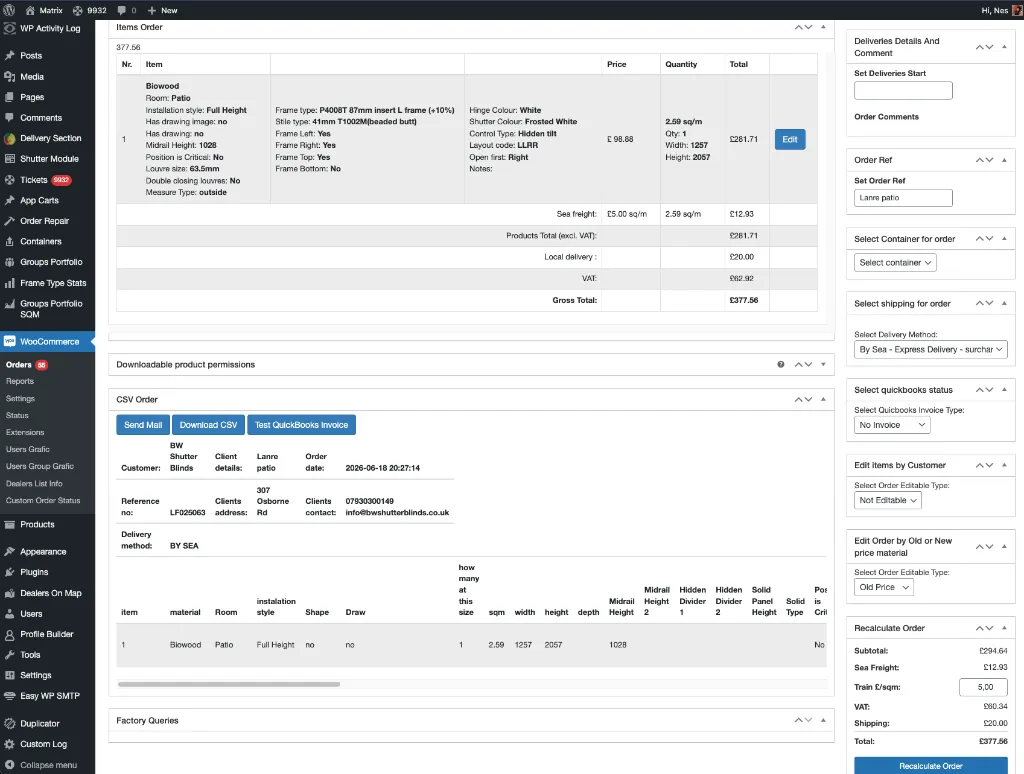This screenshot has height=774, width=1024.
Task: Collapse the Factory Queries panel
Action: point(823,720)
